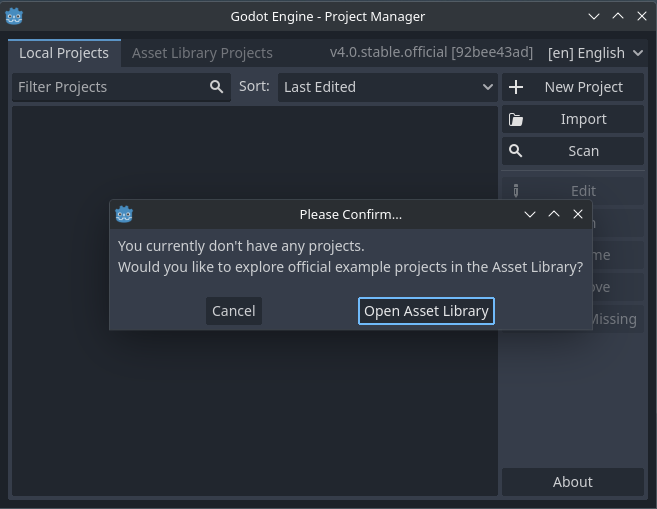Click the magnifier icon on Scan button
Screen dimensions: 657x509
(x=515, y=151)
